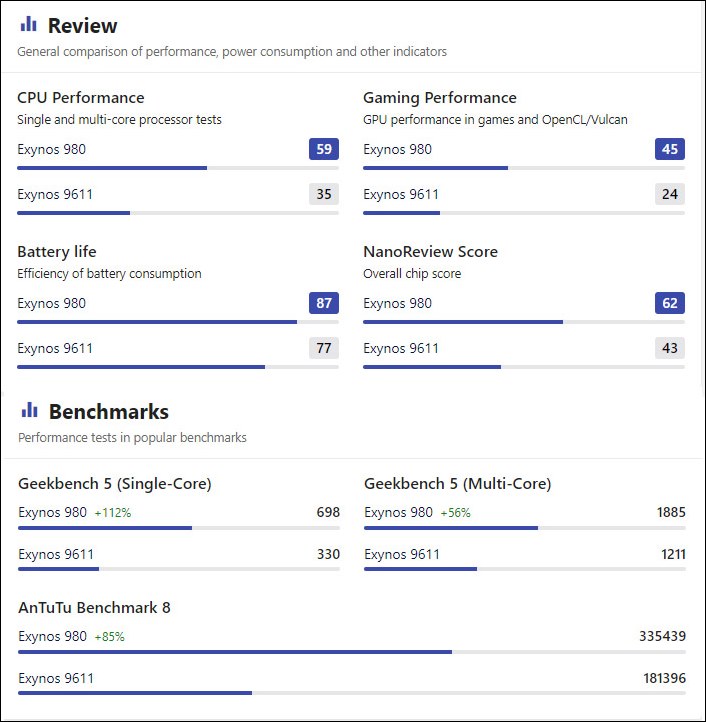Screen dimensions: 706x722
Task: Select the Benchmarks section heading
Action: coord(109,412)
